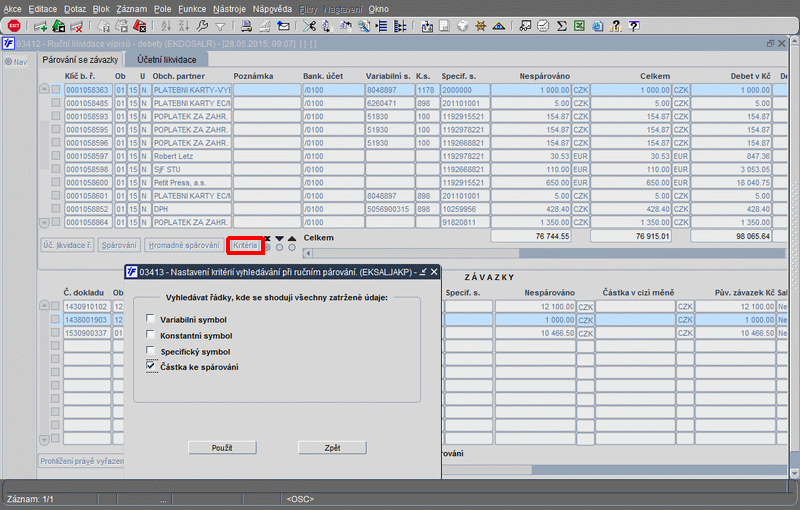Switch to the Účetní likvidace tab
The height and width of the screenshot is (510, 800).
point(167,60)
